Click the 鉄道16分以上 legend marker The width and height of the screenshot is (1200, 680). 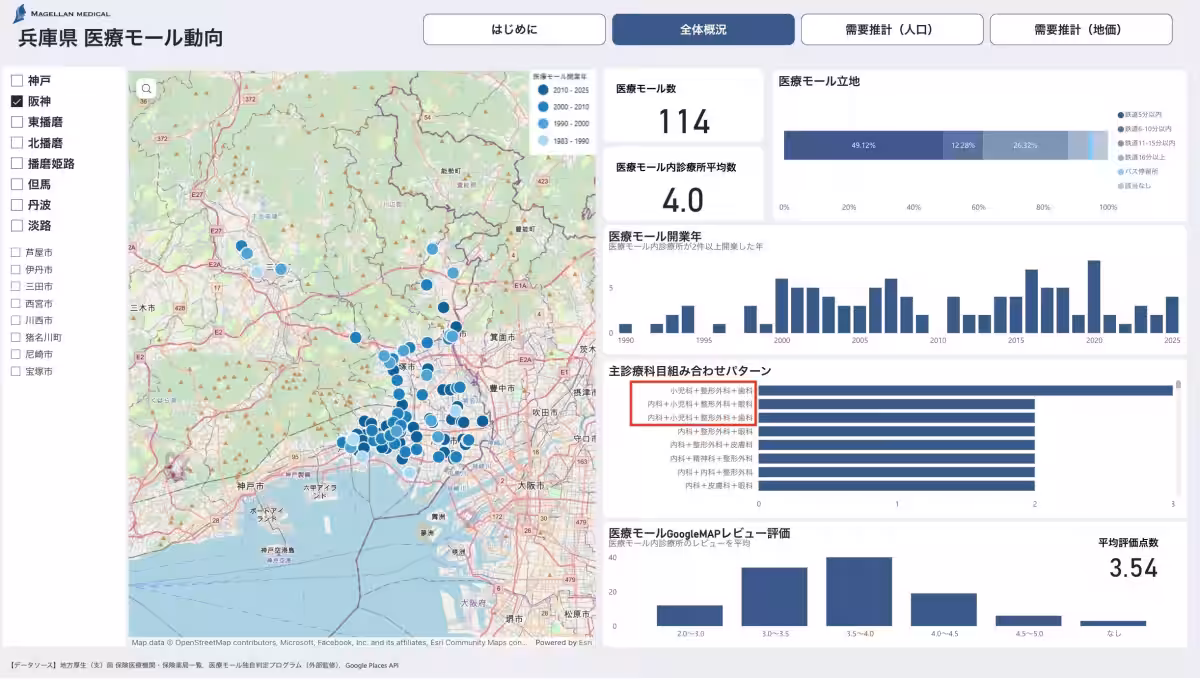click(x=1120, y=157)
